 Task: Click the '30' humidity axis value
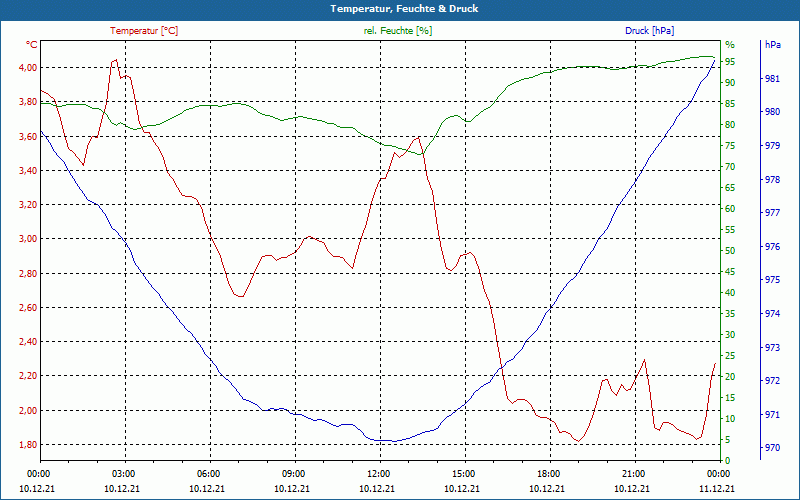pos(730,335)
